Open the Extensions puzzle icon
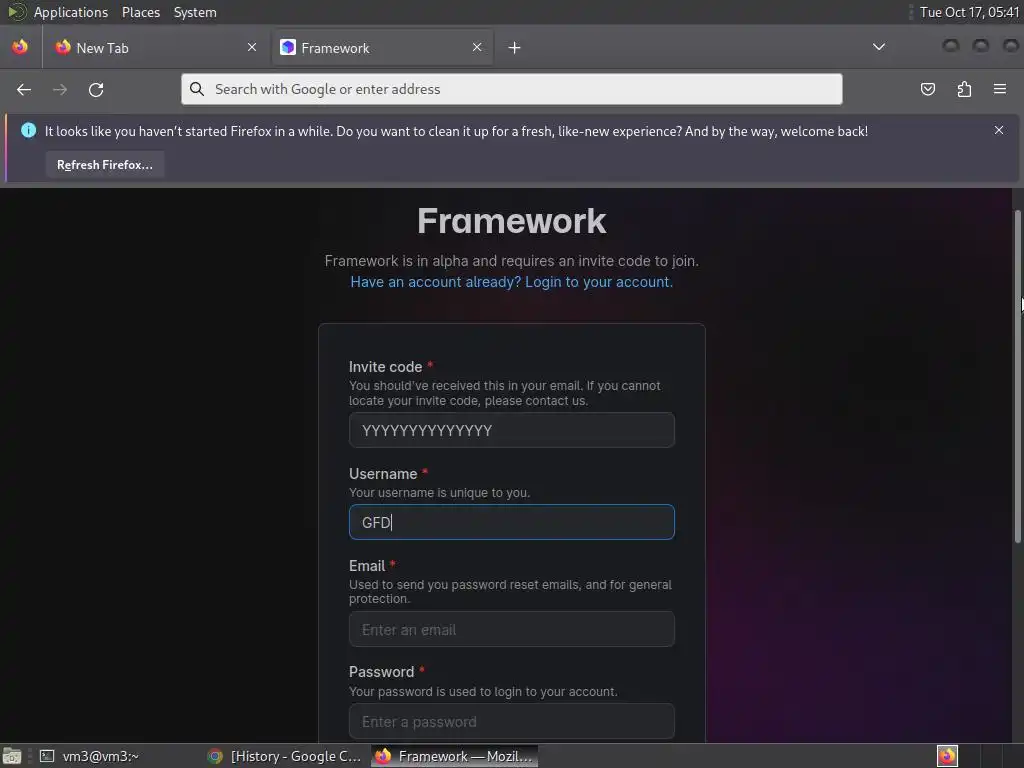Image resolution: width=1024 pixels, height=768 pixels. (964, 89)
